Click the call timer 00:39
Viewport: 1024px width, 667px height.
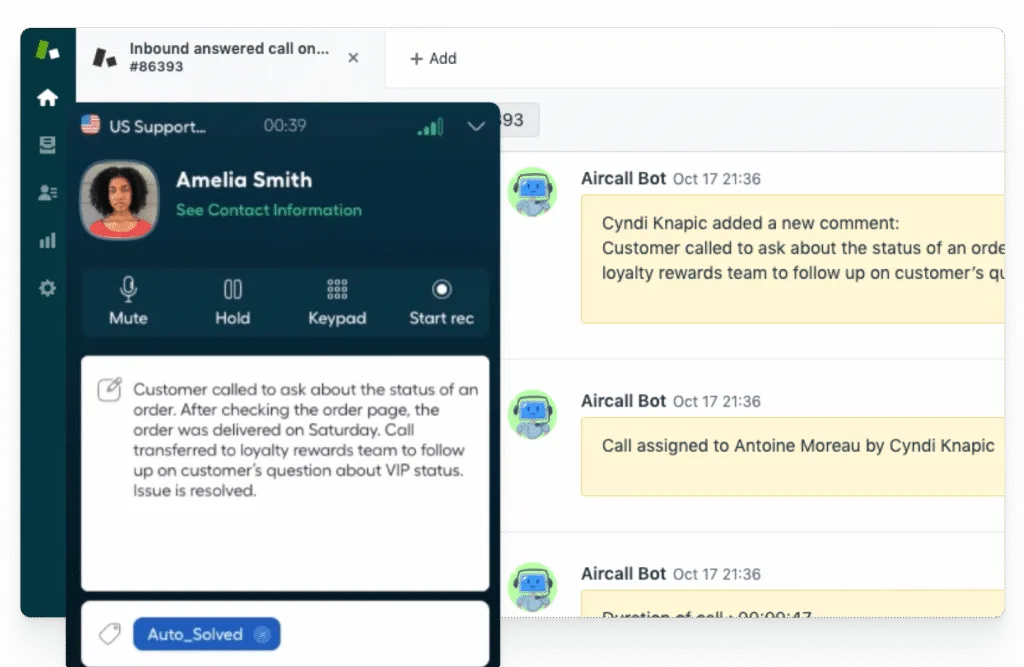click(285, 125)
